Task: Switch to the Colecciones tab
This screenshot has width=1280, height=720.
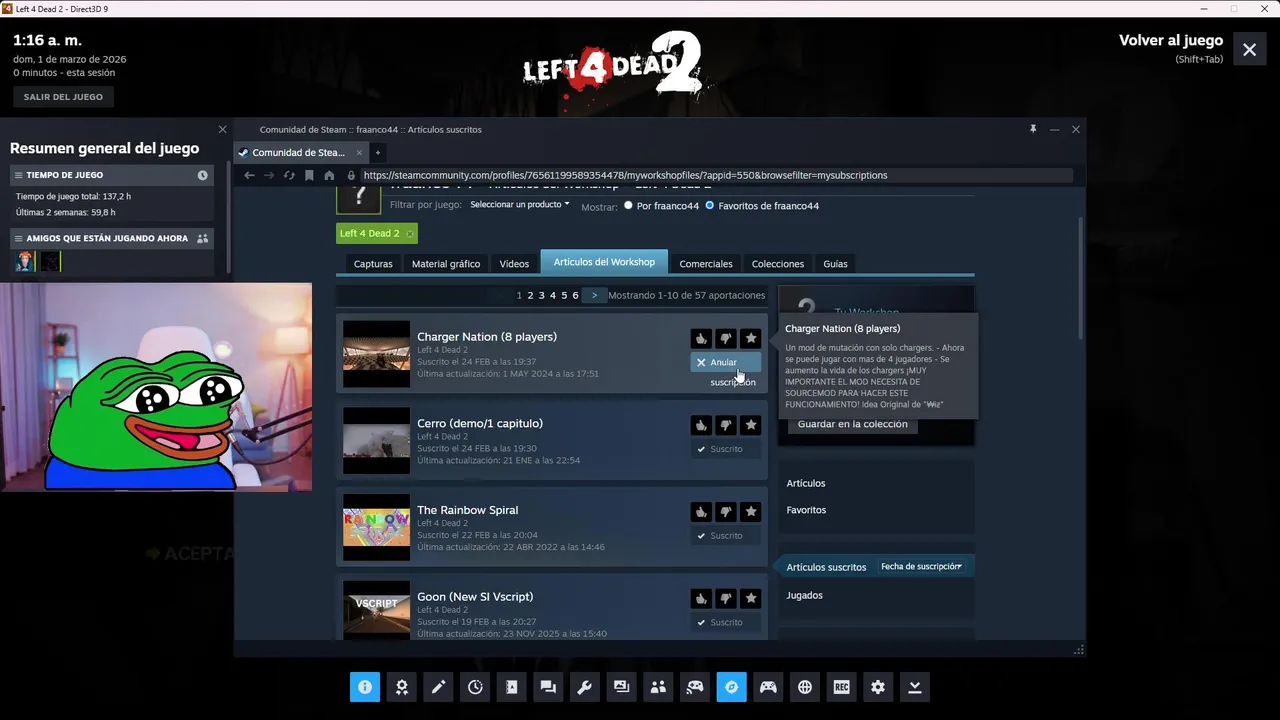Action: pyautogui.click(x=778, y=264)
